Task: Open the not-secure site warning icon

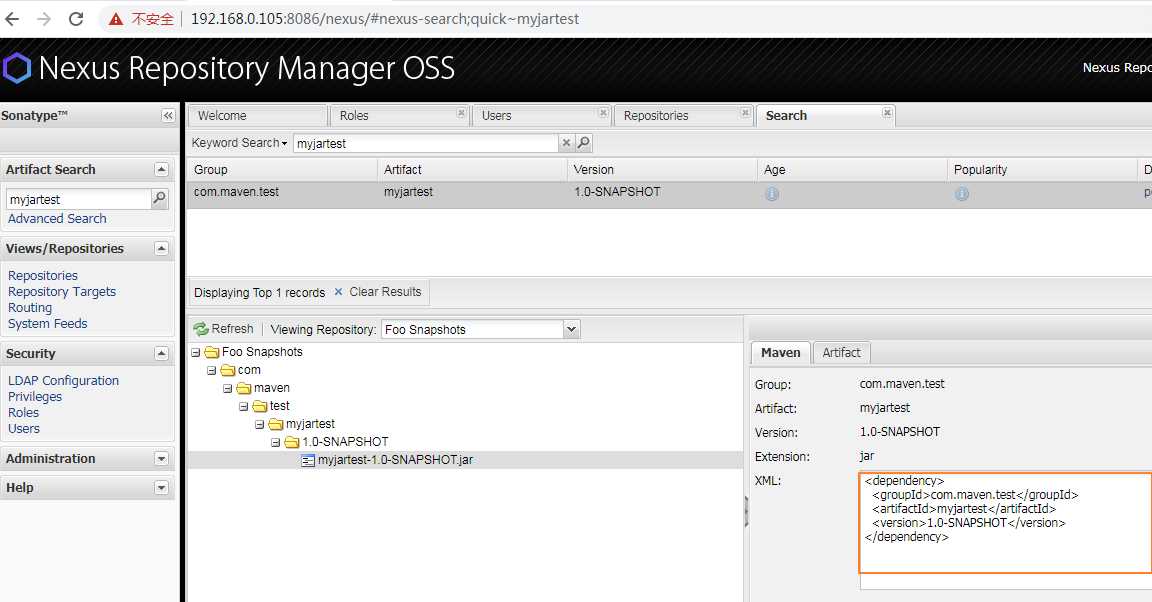Action: (x=116, y=19)
